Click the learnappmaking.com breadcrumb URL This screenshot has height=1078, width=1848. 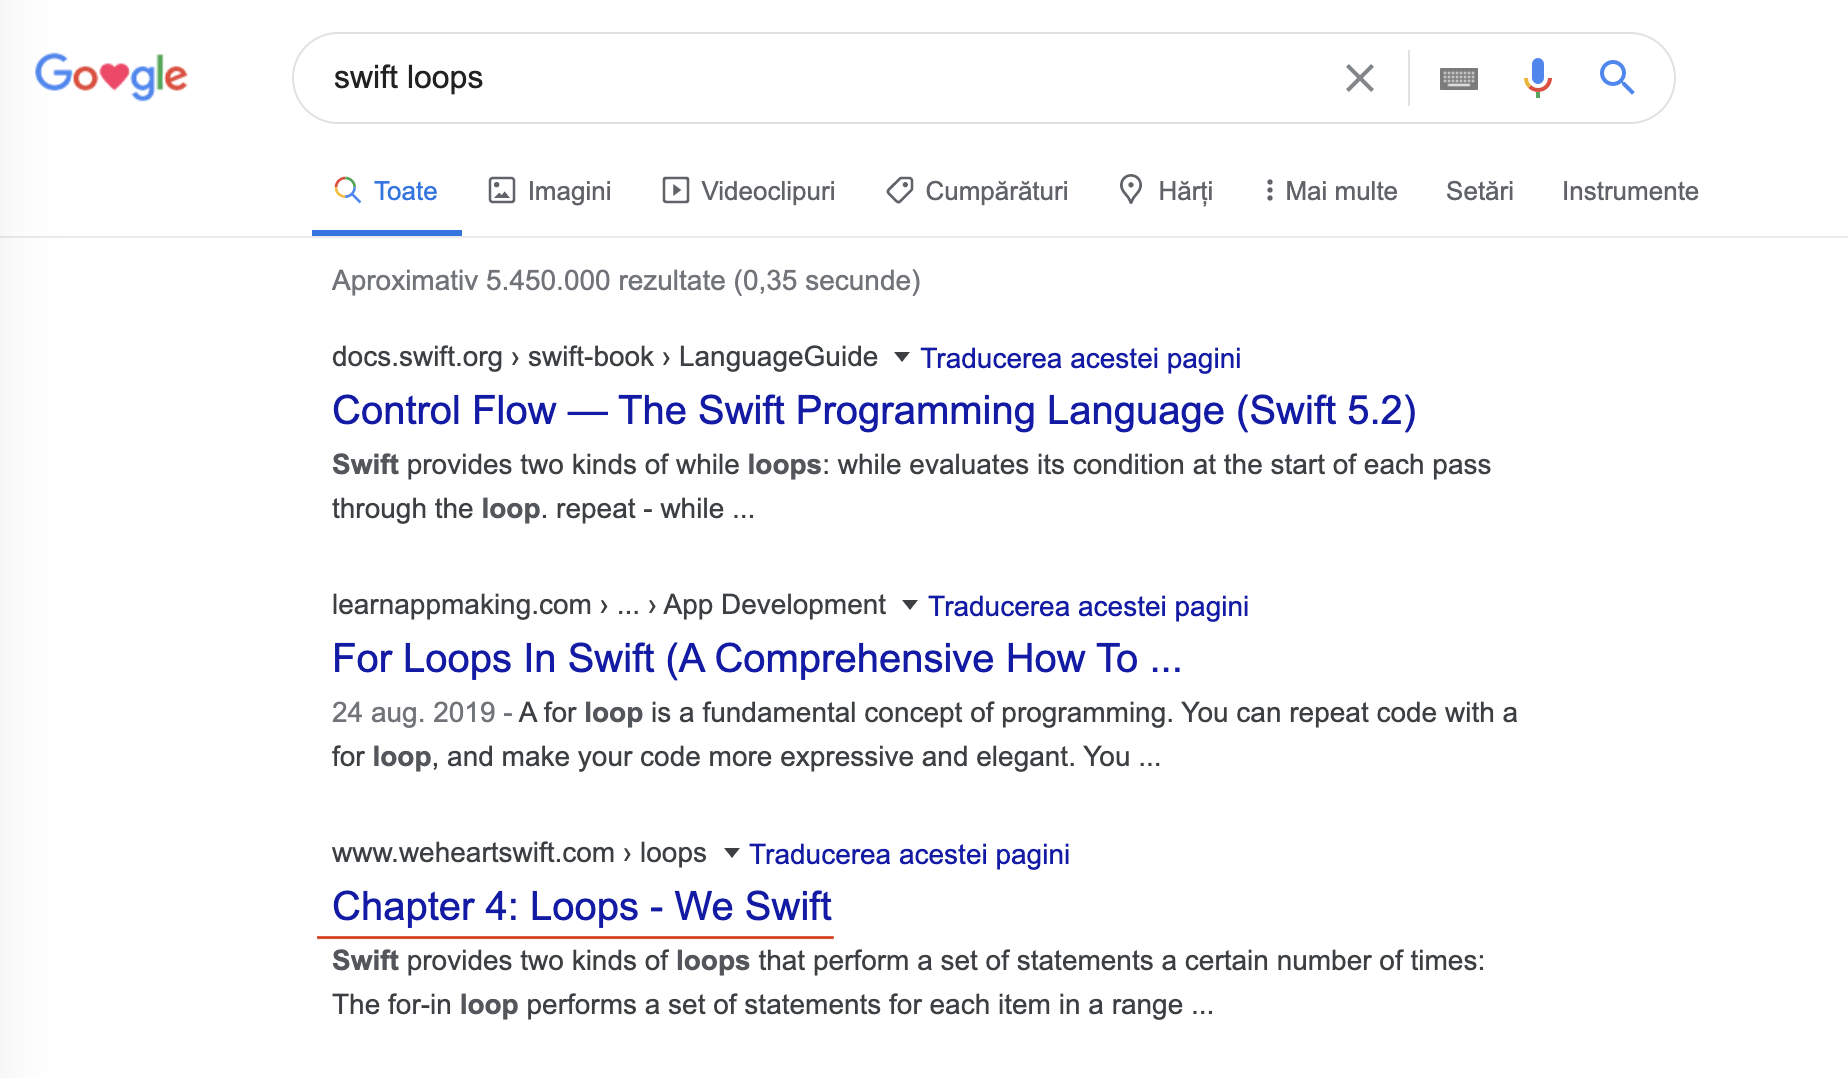point(609,605)
